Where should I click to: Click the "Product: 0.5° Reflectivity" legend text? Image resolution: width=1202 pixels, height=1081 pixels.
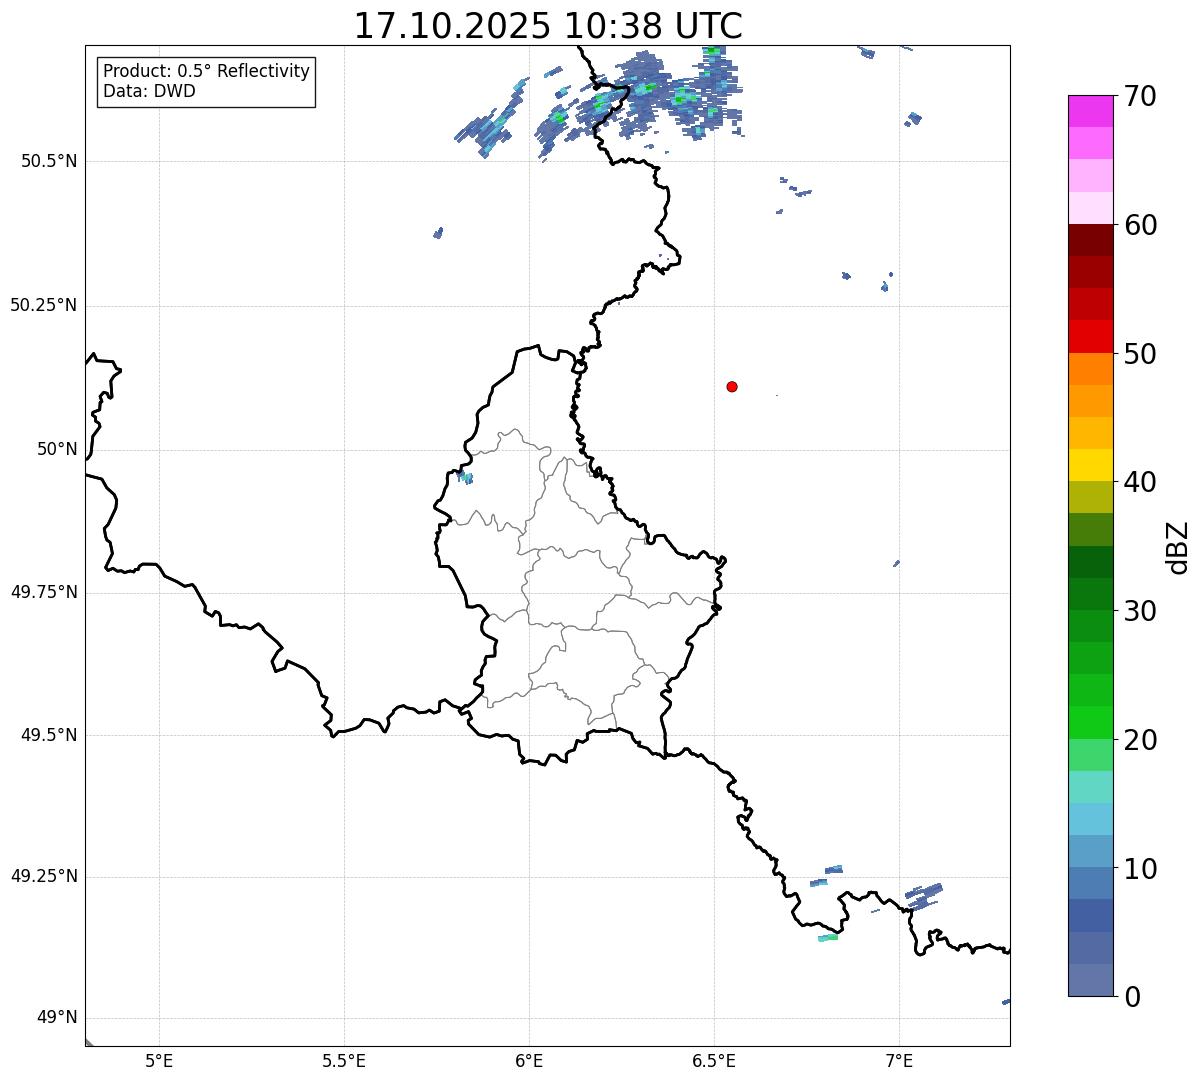point(206,72)
